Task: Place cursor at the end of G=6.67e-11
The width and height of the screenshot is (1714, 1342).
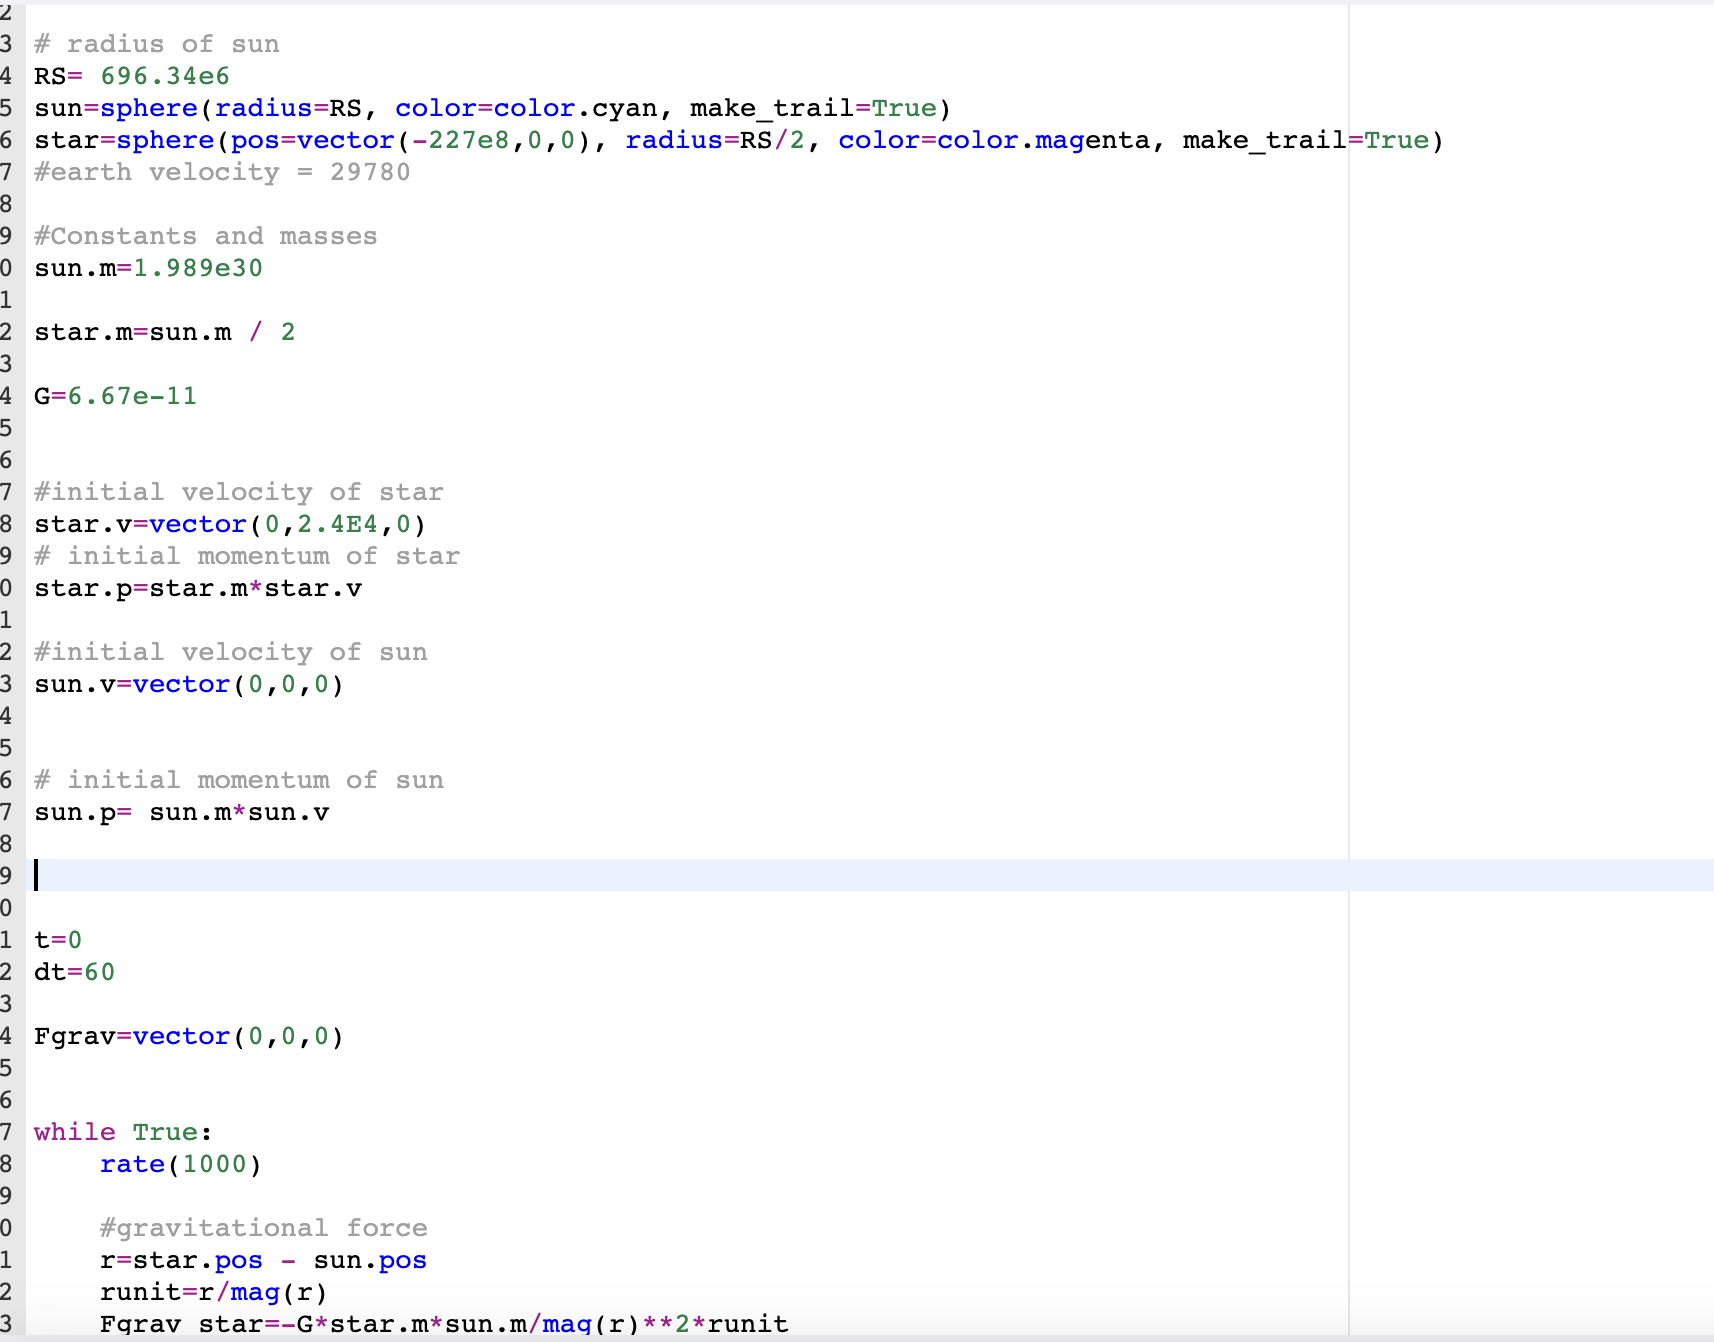Action: [196, 395]
